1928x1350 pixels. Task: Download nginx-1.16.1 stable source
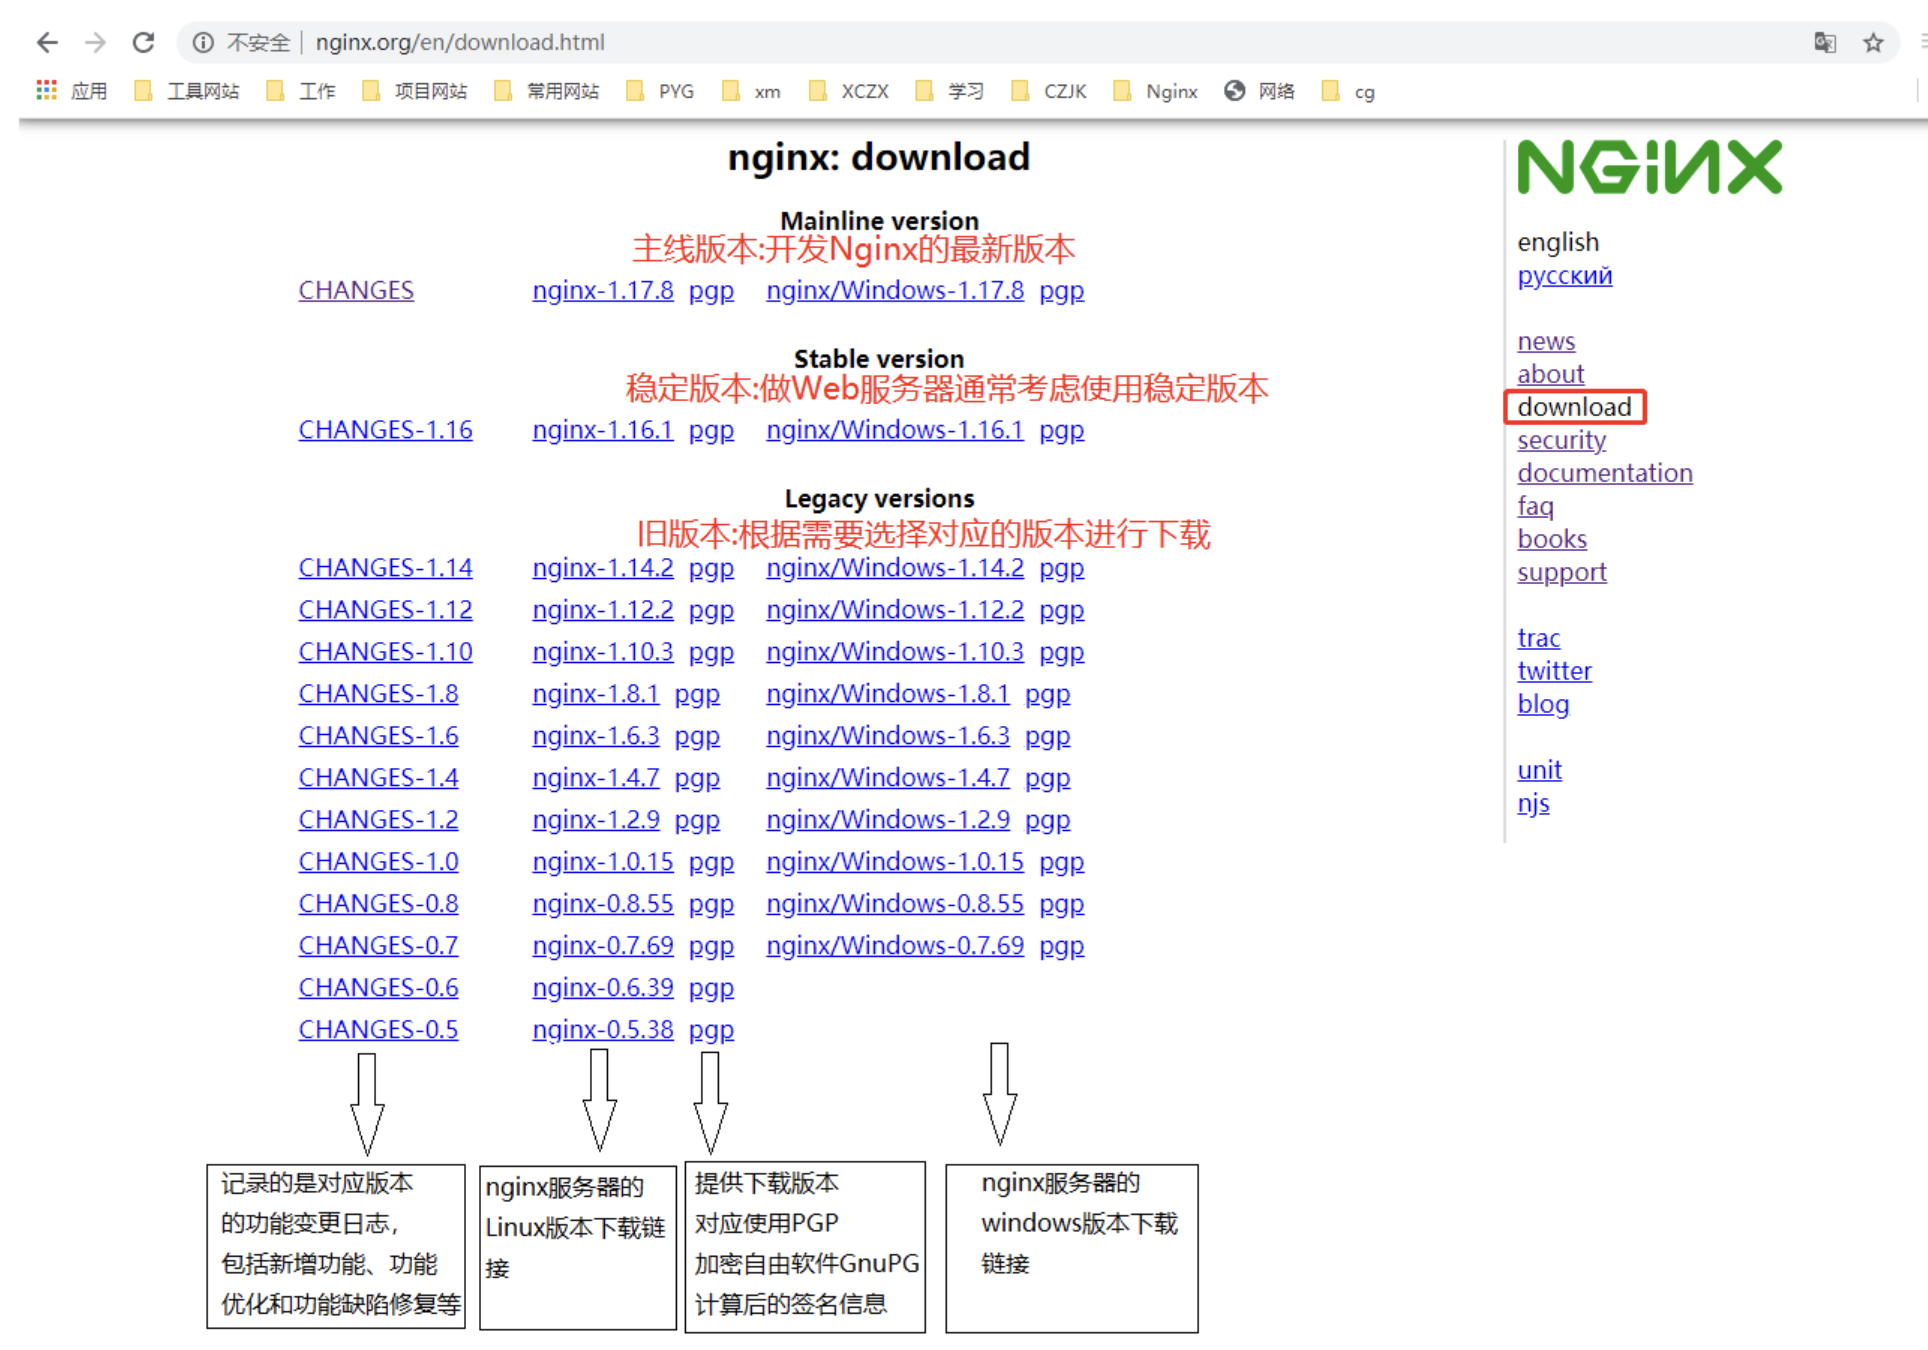point(603,430)
